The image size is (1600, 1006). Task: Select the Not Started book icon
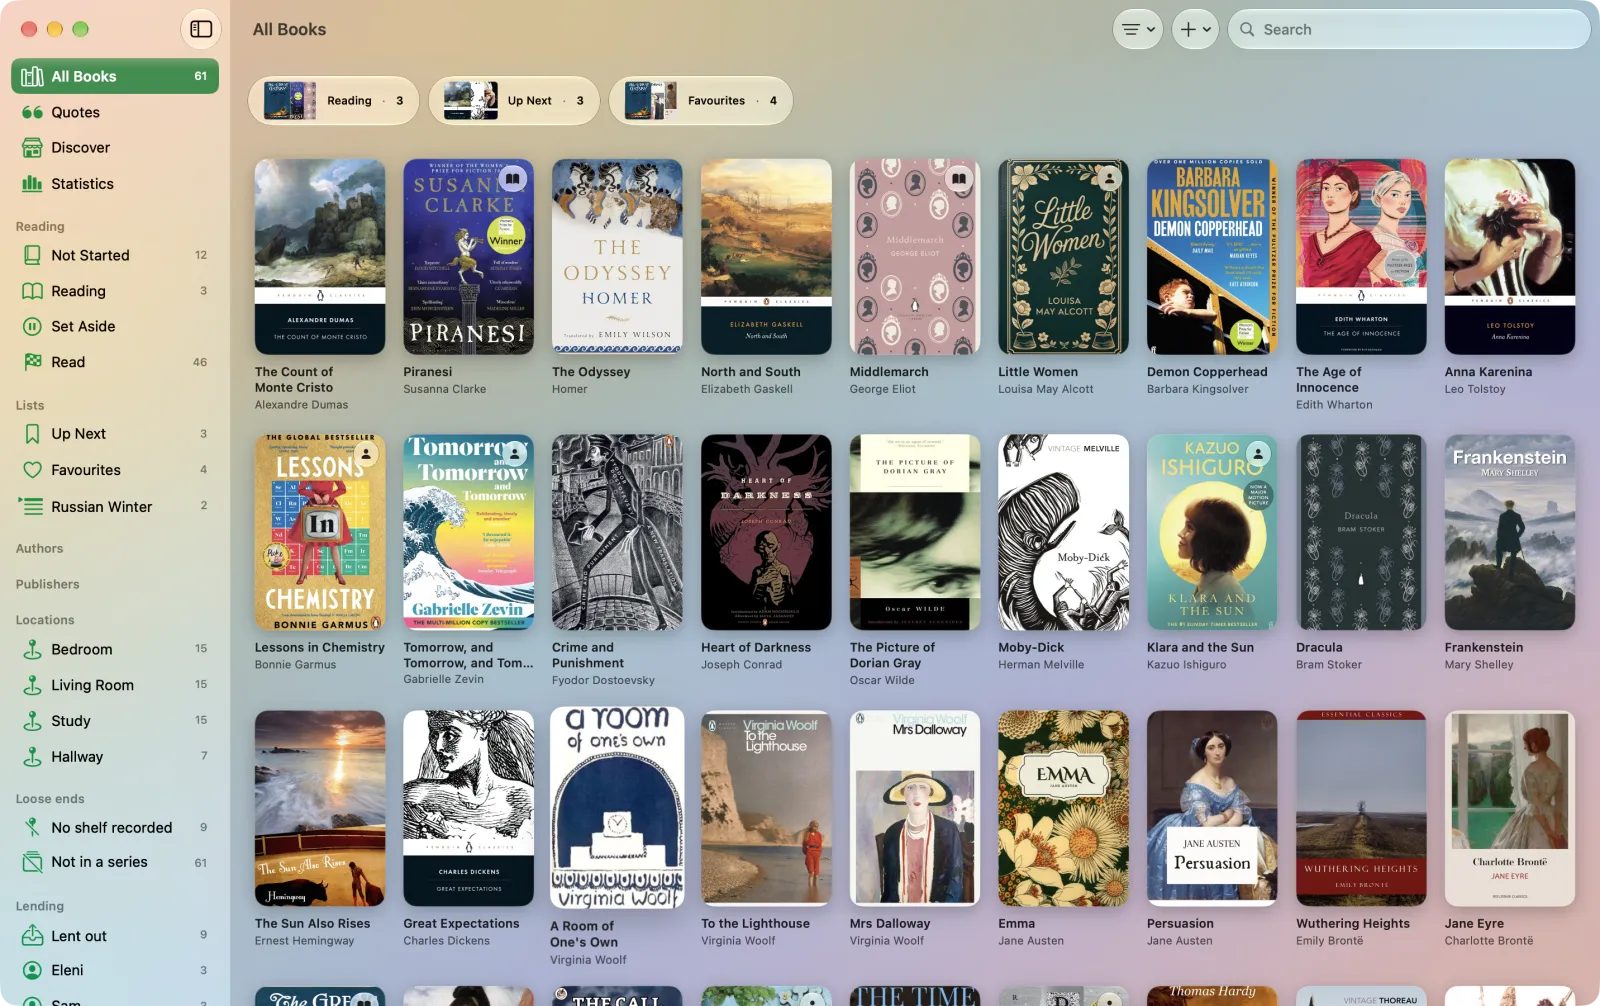(33, 255)
